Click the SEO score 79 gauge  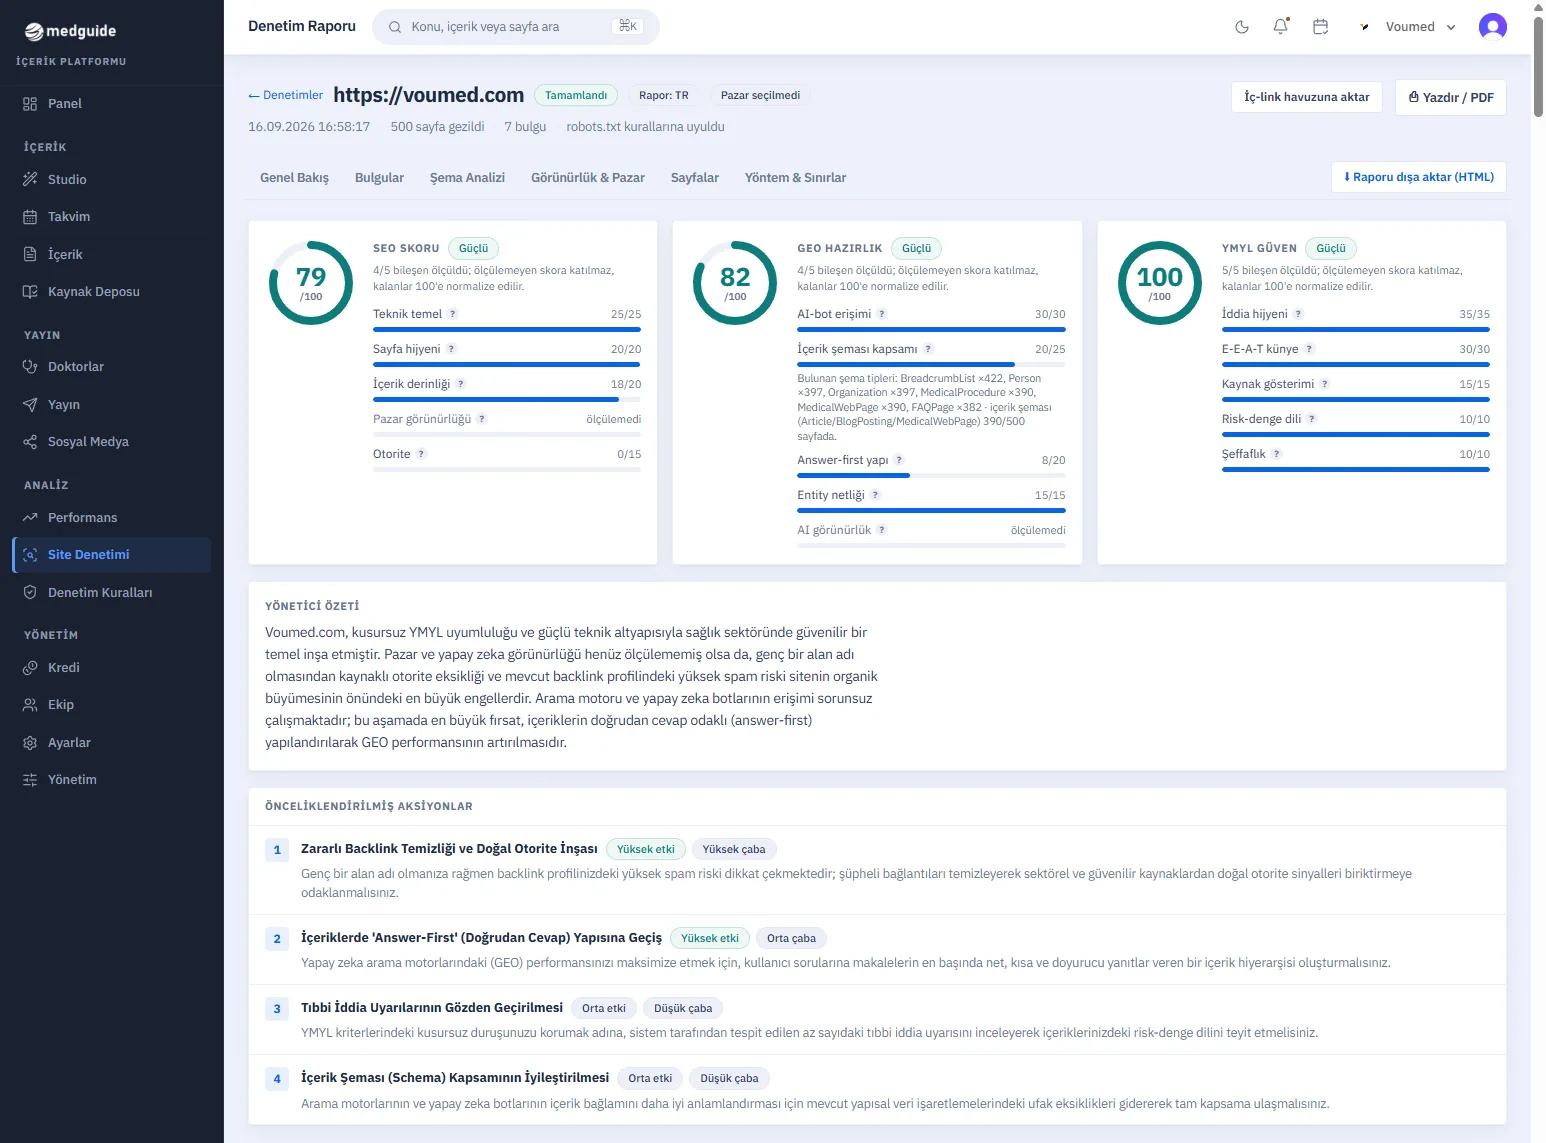pos(311,283)
